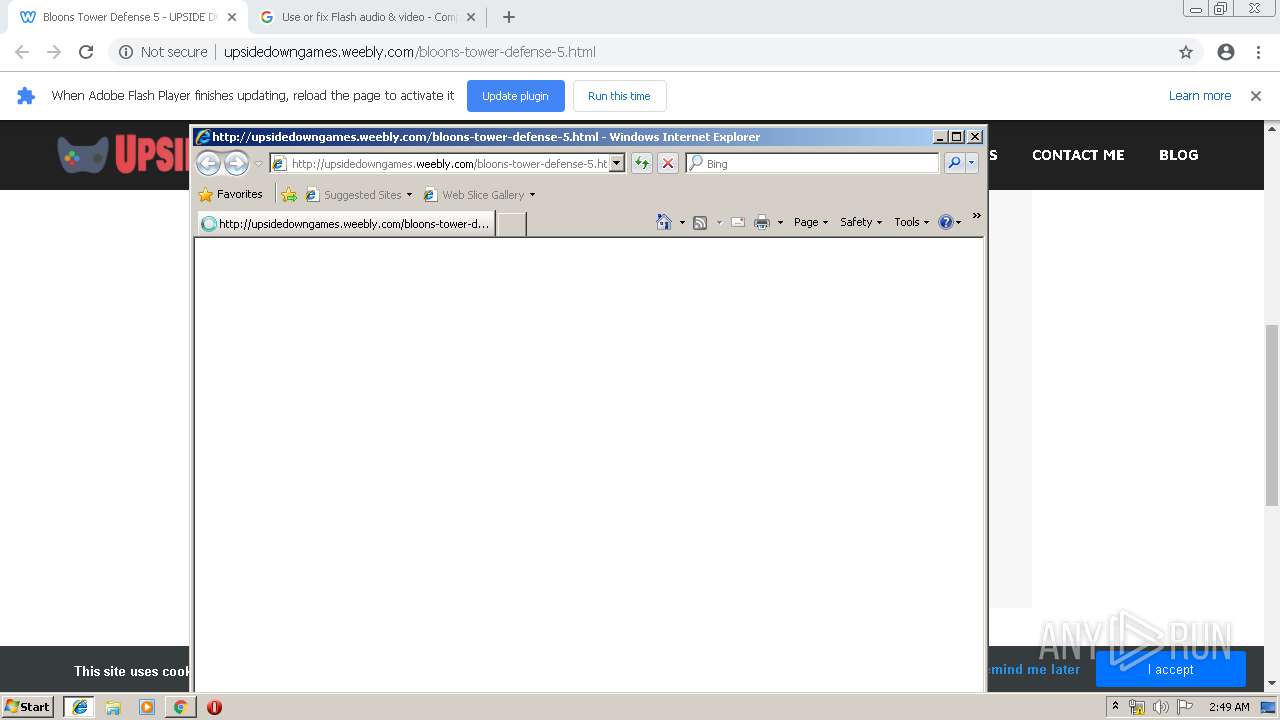
Task: Open Learn more link in infobar
Action: click(x=1200, y=96)
